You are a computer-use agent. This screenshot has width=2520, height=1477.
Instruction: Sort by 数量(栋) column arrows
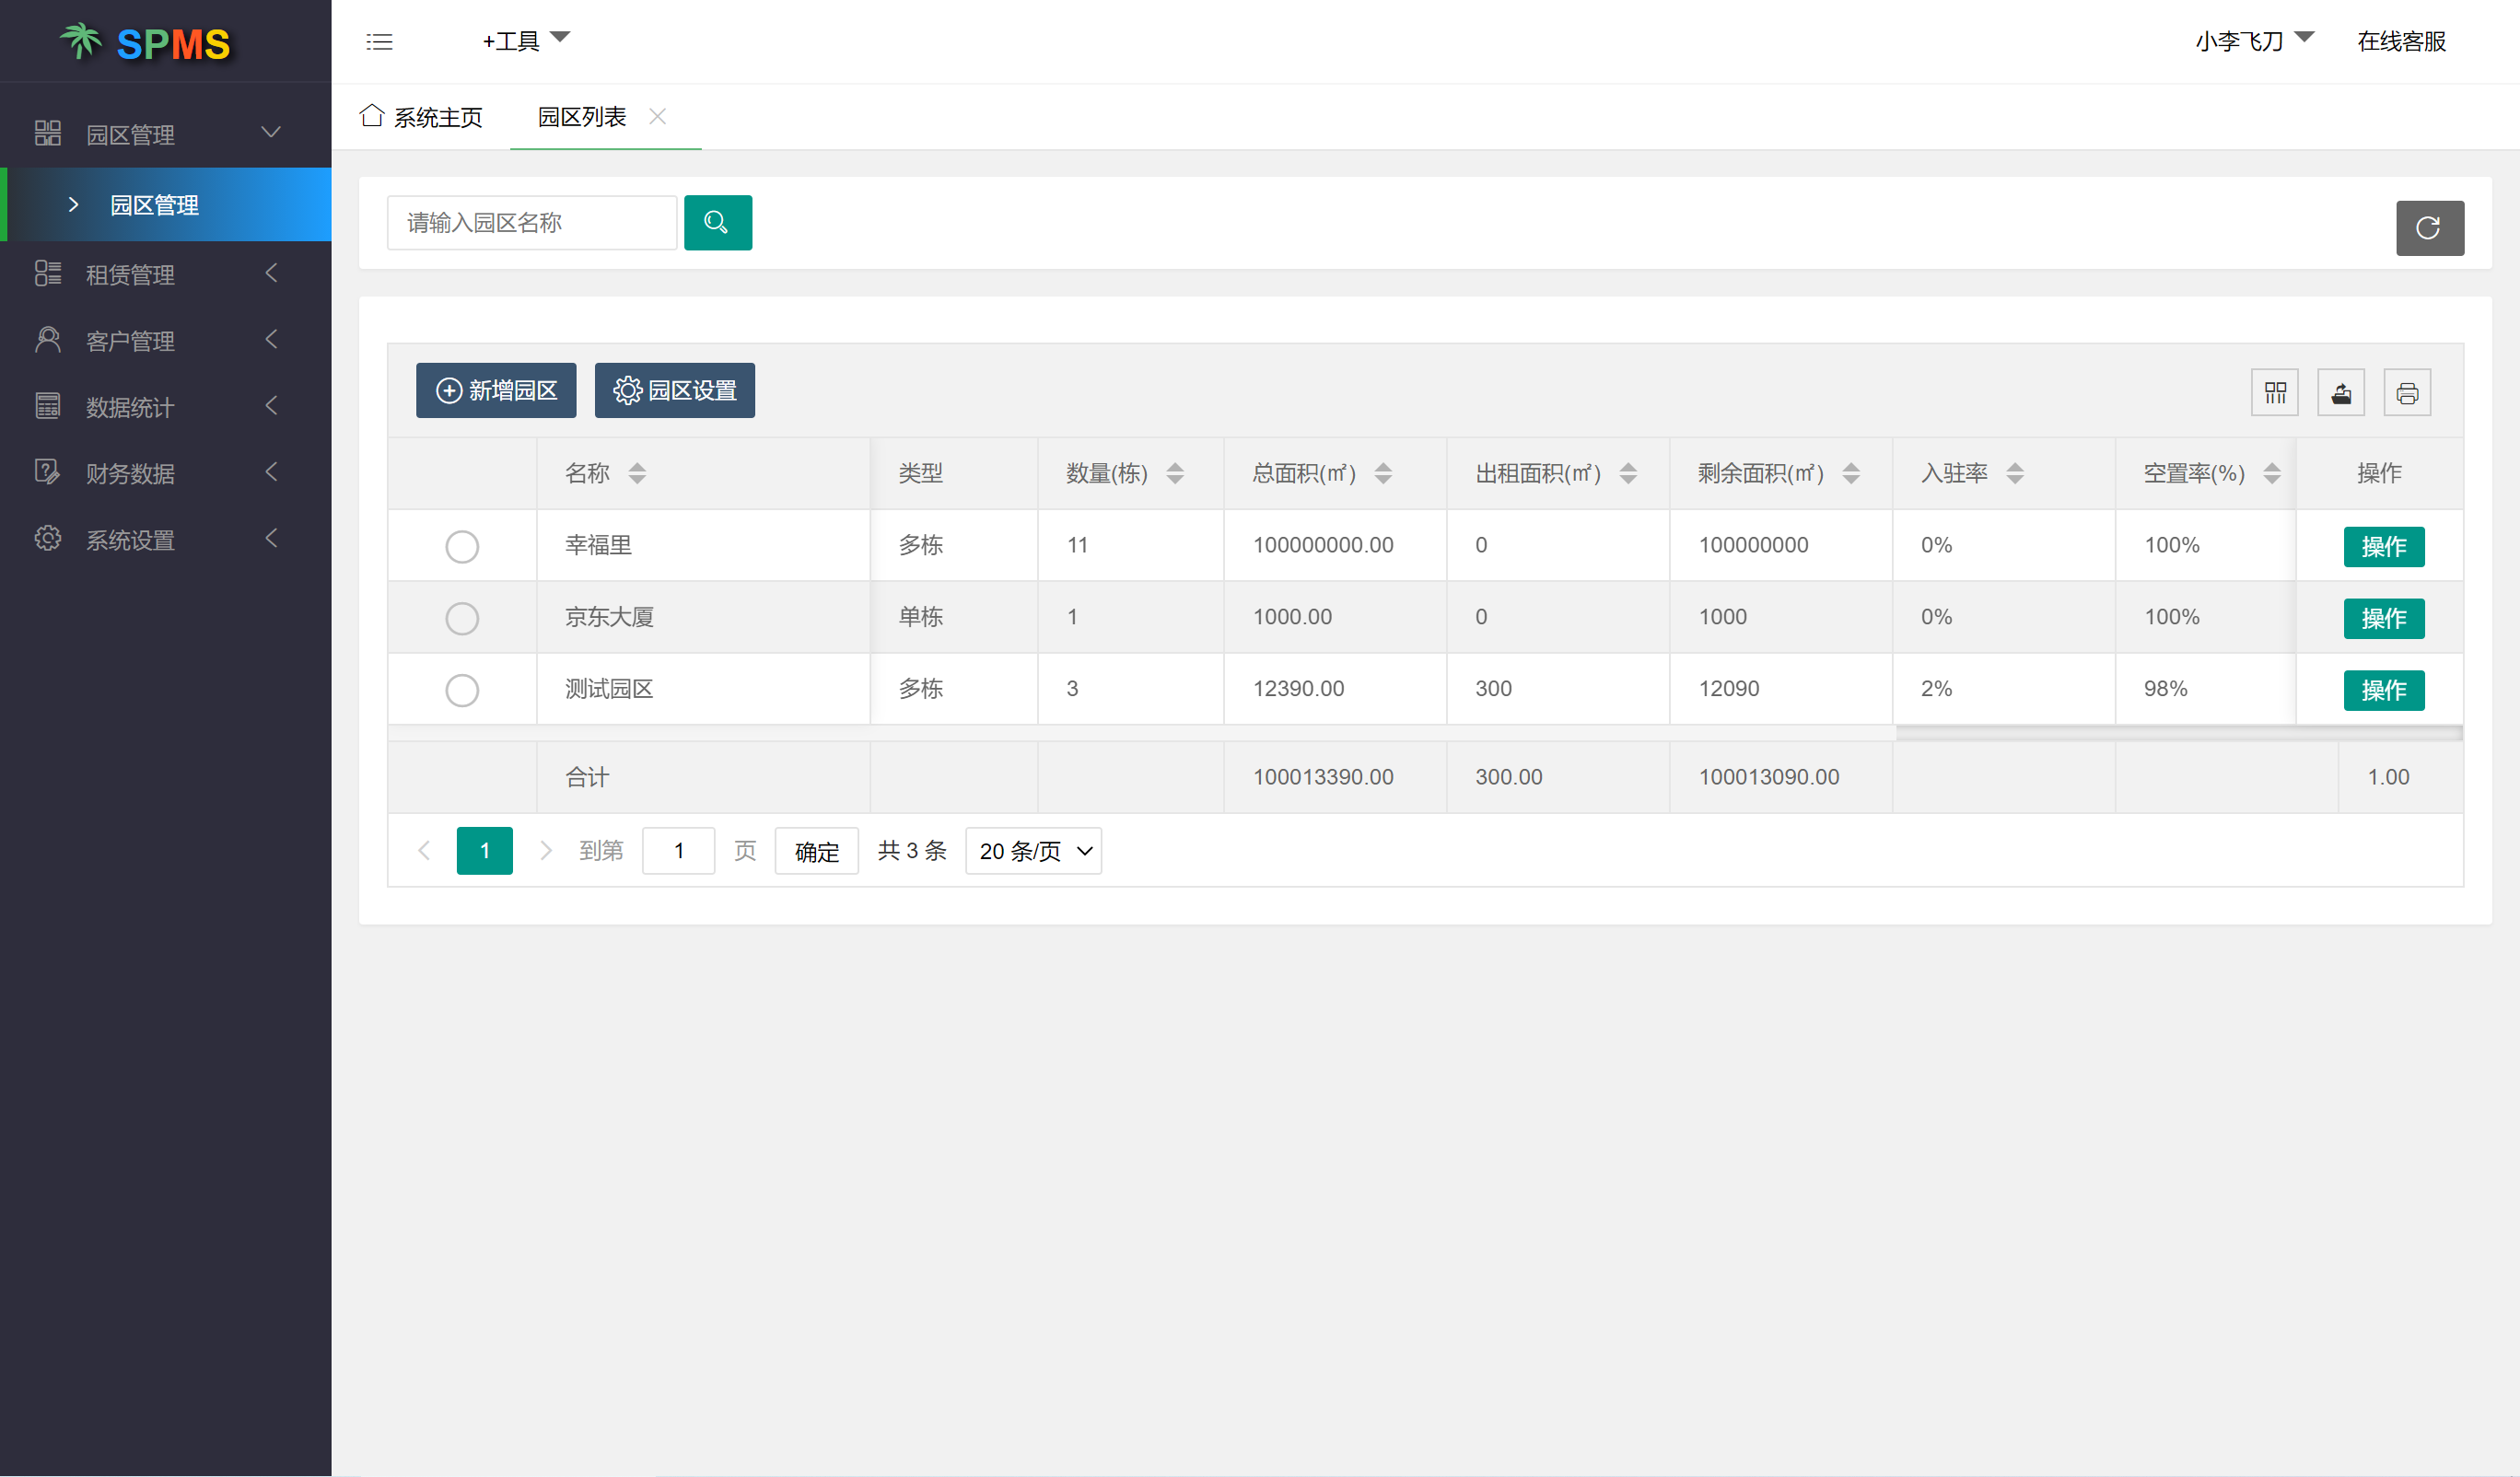[x=1175, y=473]
